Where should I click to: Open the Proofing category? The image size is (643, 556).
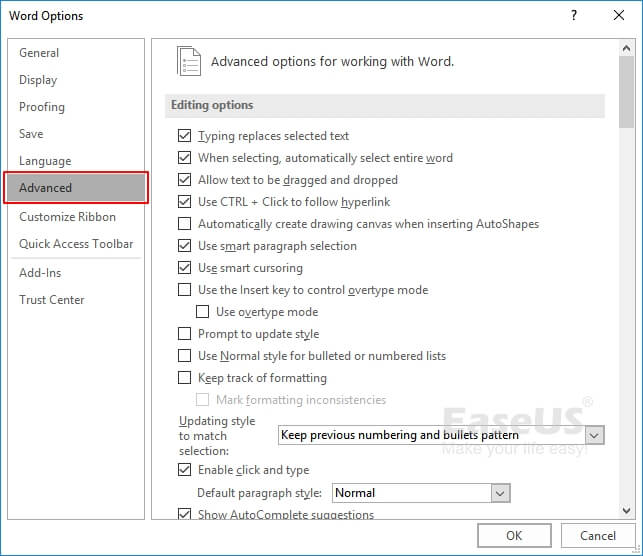(x=42, y=107)
